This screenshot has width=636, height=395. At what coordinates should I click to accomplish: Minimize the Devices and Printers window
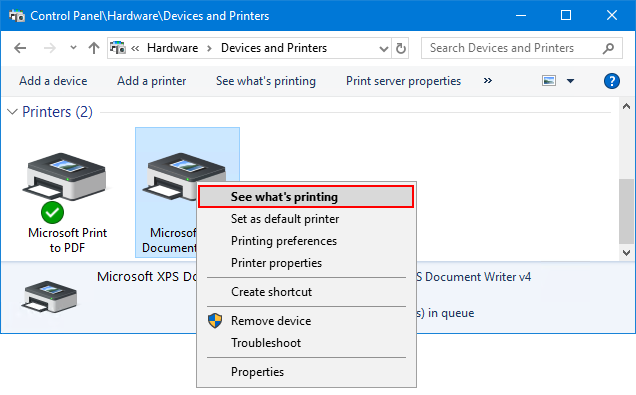coord(521,15)
